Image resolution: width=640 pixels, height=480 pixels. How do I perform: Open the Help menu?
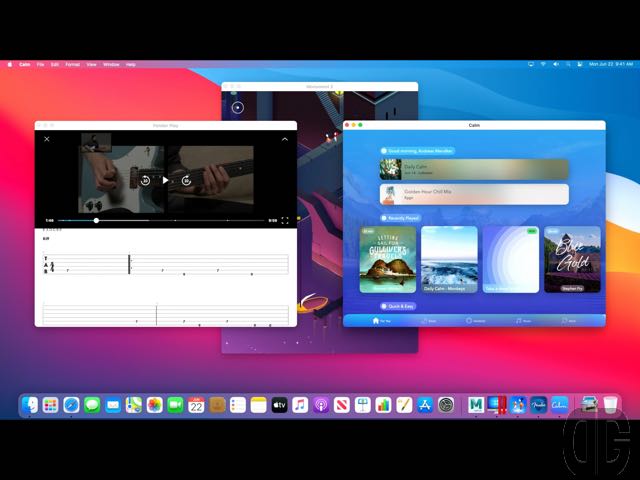(x=131, y=64)
